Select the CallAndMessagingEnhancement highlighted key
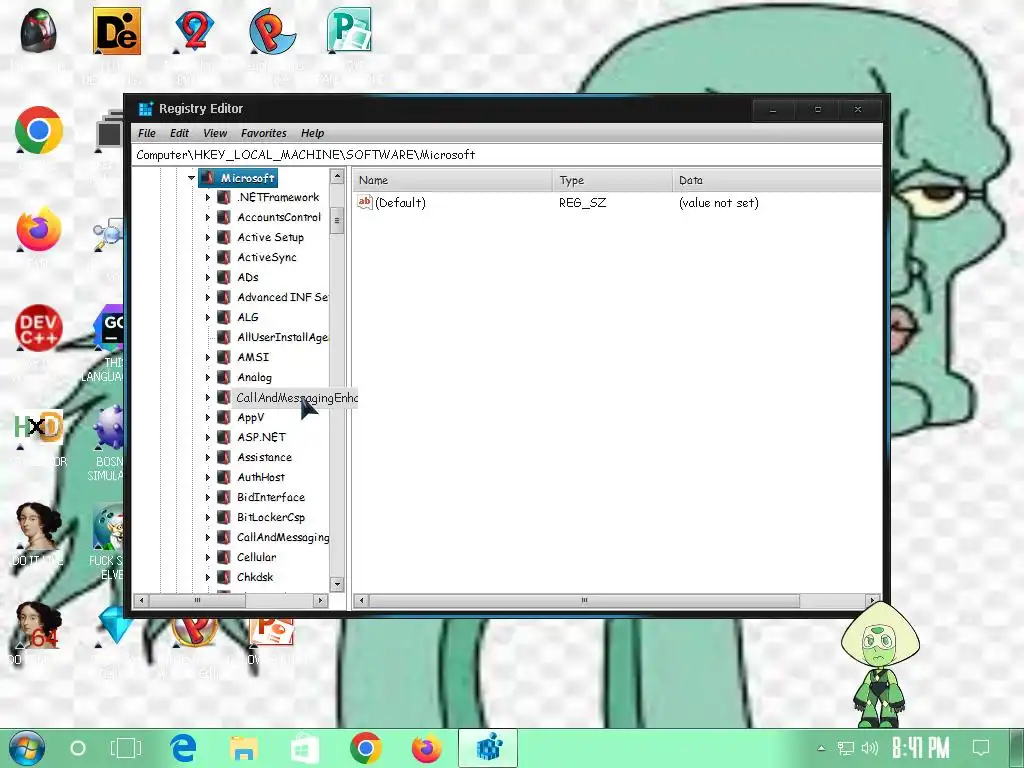This screenshot has height=768, width=1024. click(296, 398)
